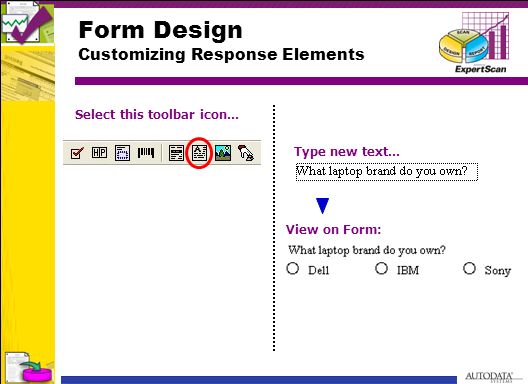This screenshot has height=384, width=528.
Task: Select the text block icon after separator
Action: 176,153
